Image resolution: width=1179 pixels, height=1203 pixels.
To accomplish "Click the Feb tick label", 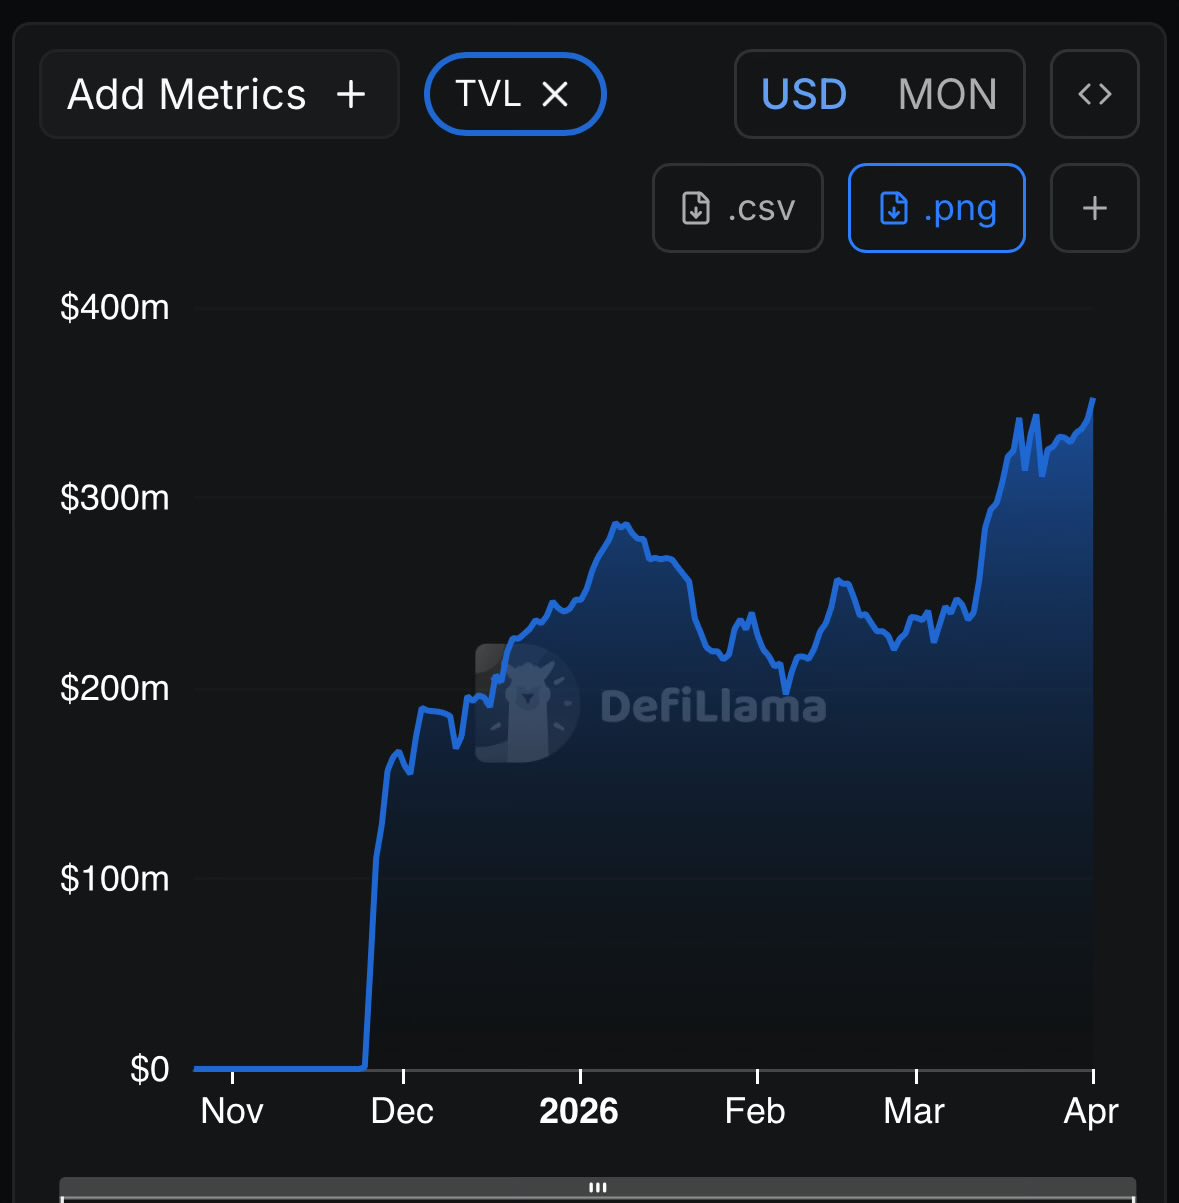I will point(755,1111).
